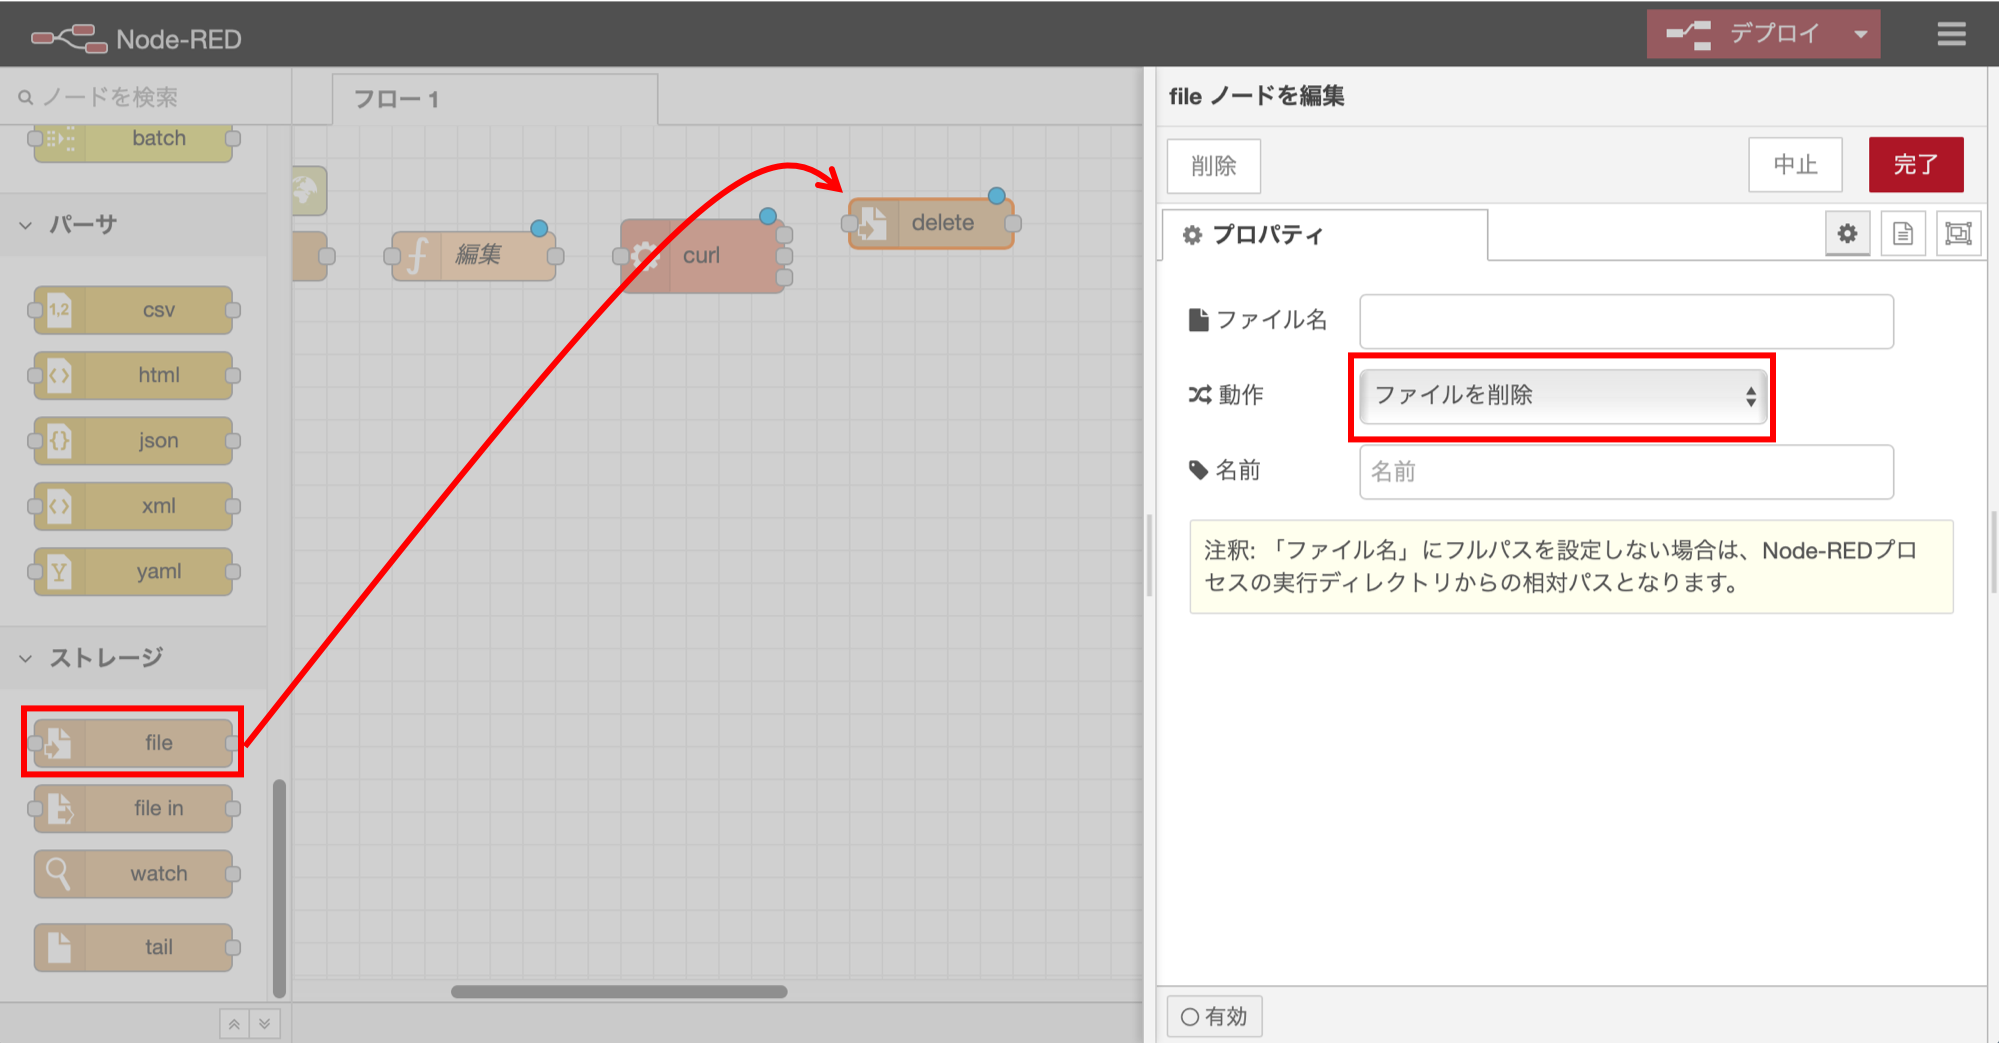Open the node appearance settings icon

click(1958, 233)
